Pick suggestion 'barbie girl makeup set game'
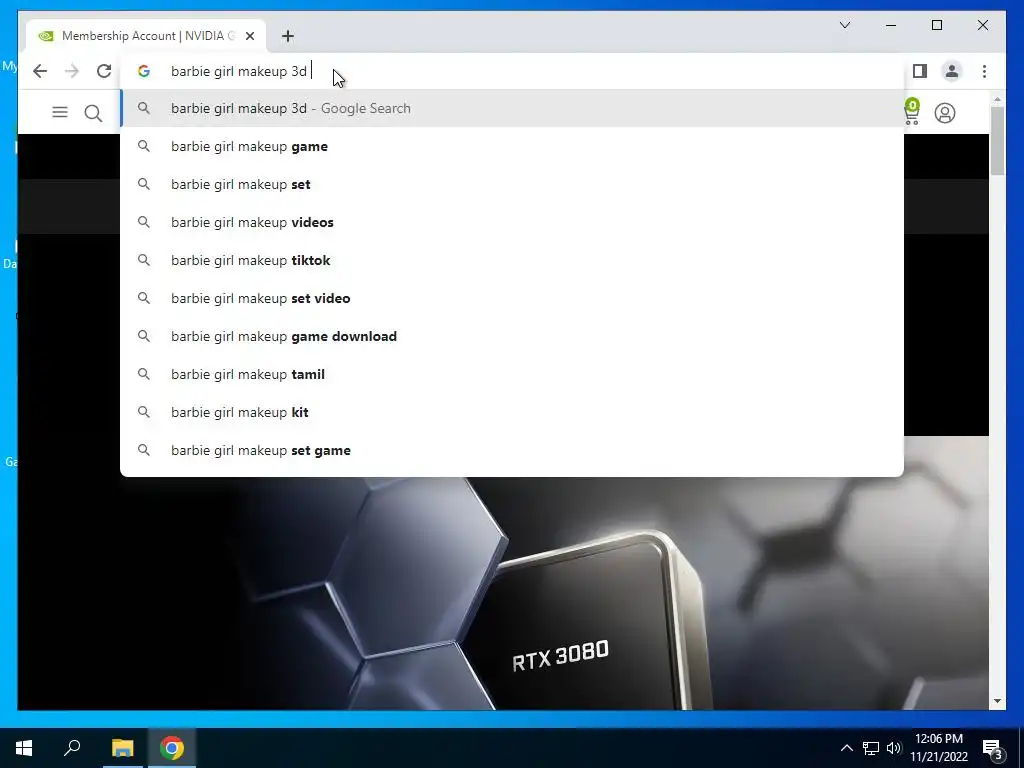 click(512, 450)
